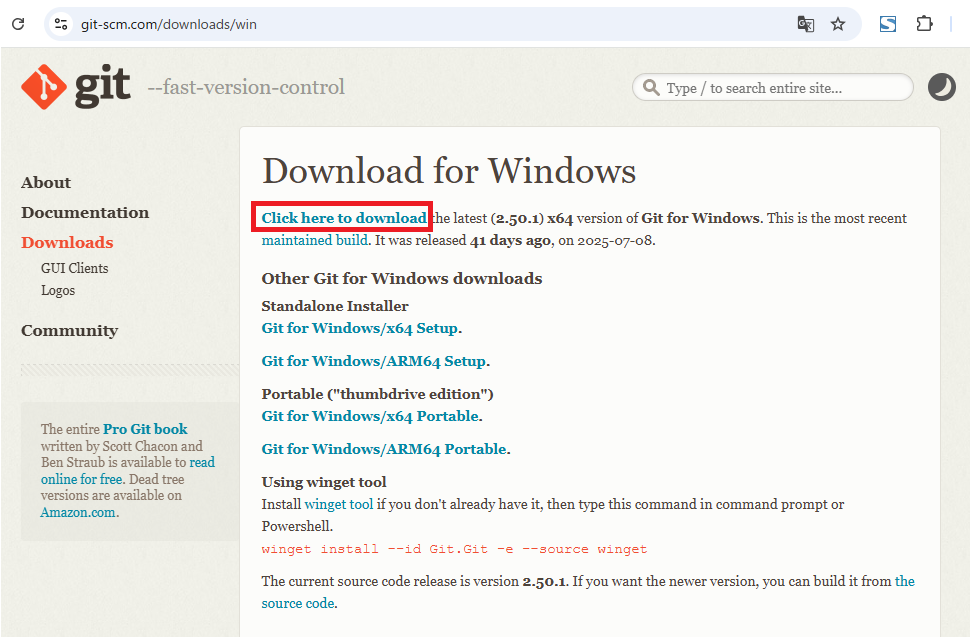Screen dimensions: 970x641
Task: Open the Downloads section
Action: pos(67,242)
